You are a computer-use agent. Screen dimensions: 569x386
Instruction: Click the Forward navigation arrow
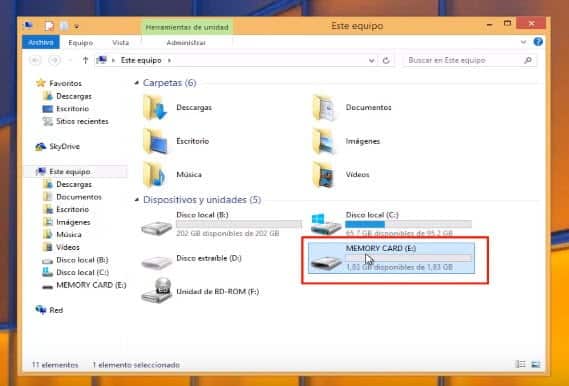tap(54, 60)
